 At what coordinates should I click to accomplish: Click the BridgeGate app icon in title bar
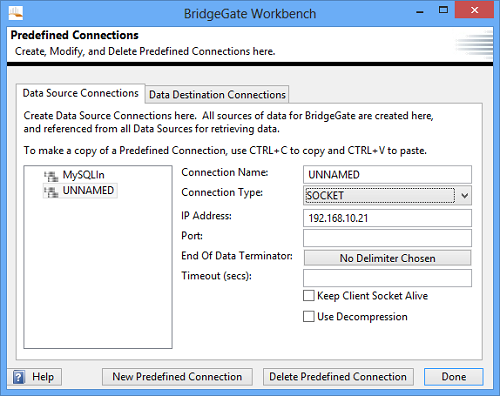click(x=15, y=13)
